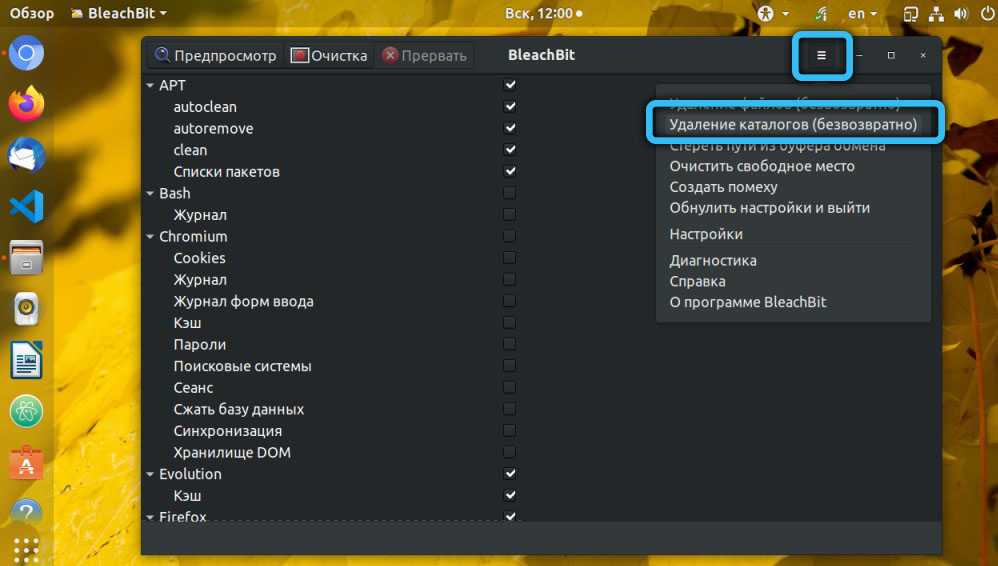Uncheck the Списки пакетов checkbox
This screenshot has width=998, height=566.
[510, 171]
